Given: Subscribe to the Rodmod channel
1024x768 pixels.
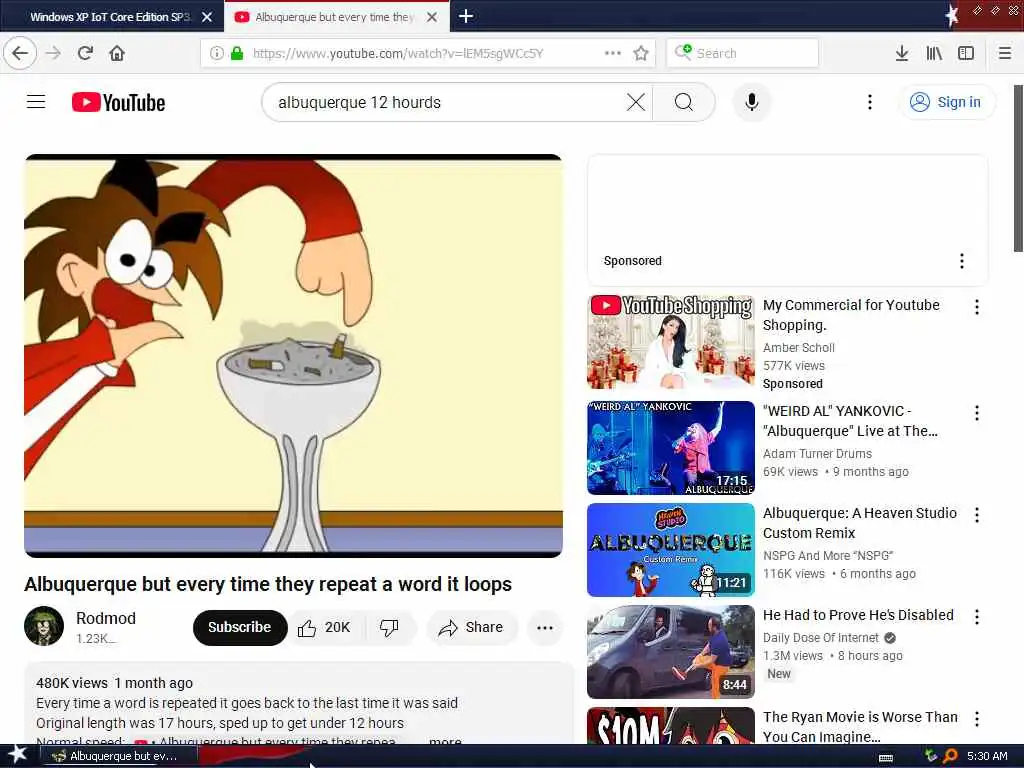Looking at the screenshot, I should [x=240, y=627].
